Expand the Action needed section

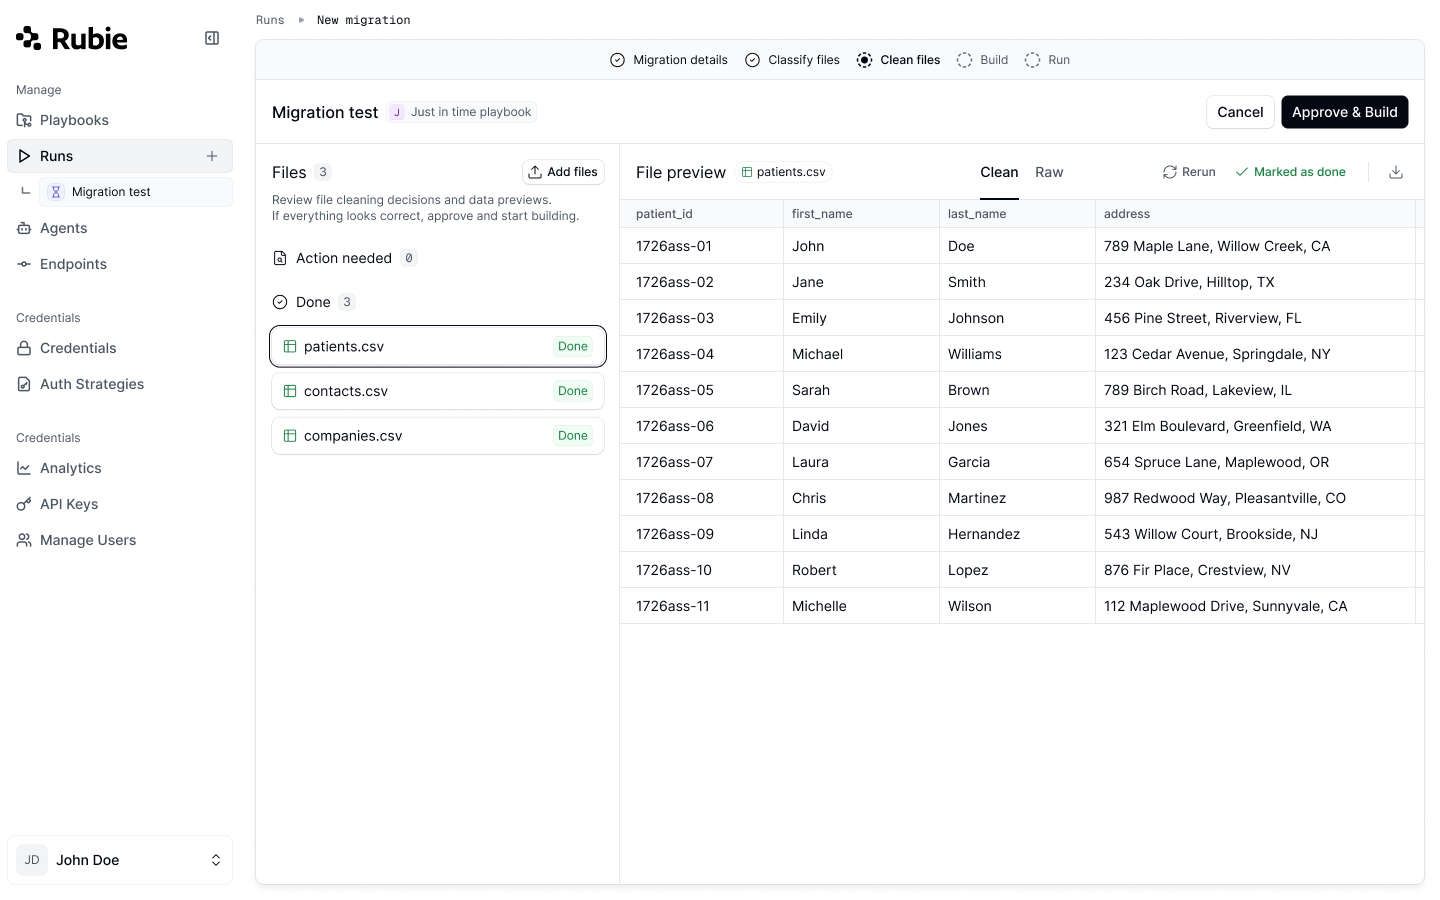343,258
